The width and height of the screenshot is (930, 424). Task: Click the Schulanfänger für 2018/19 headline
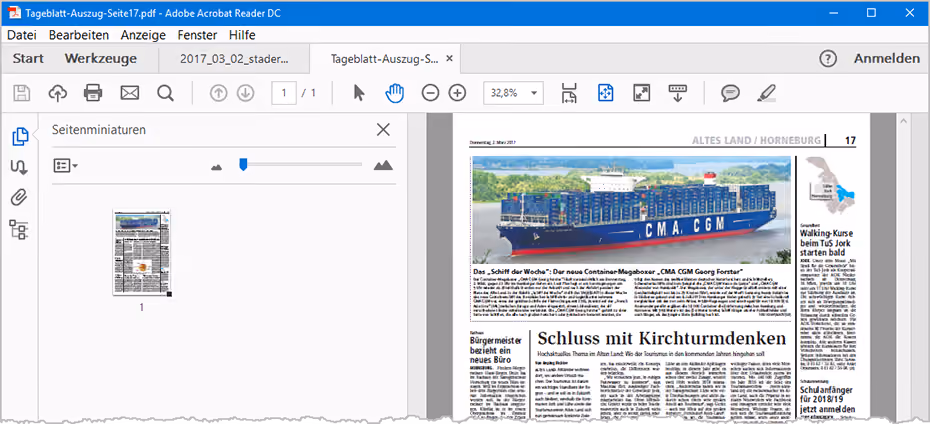coord(827,400)
